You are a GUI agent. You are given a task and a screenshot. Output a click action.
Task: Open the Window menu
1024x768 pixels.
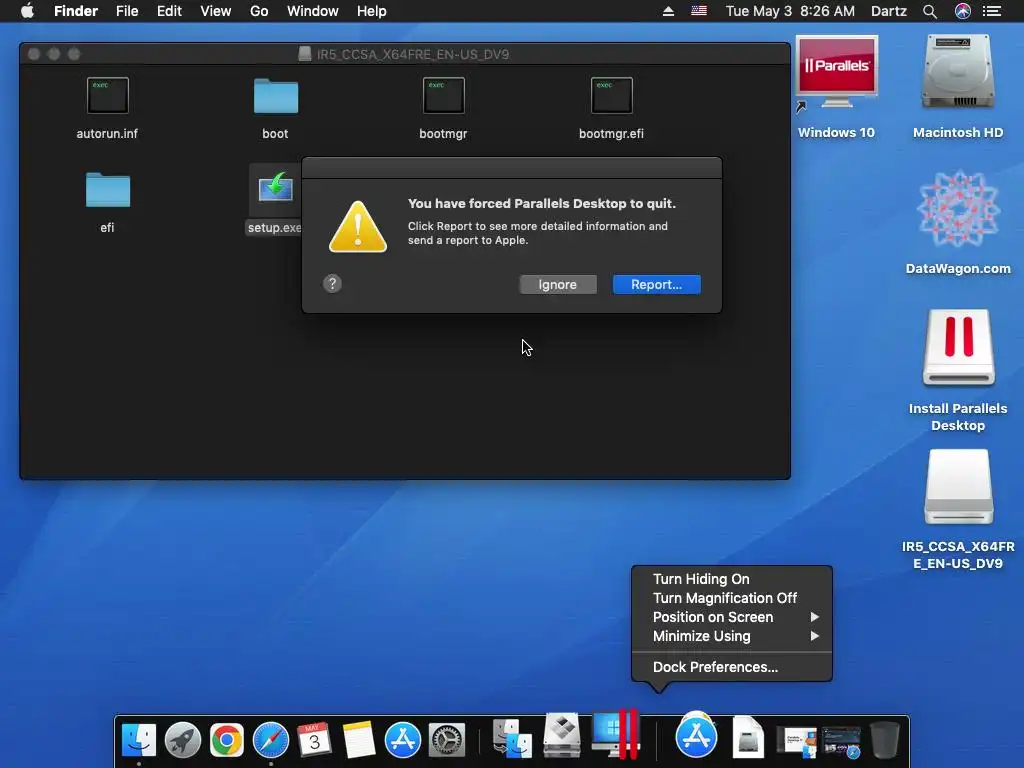[x=313, y=11]
